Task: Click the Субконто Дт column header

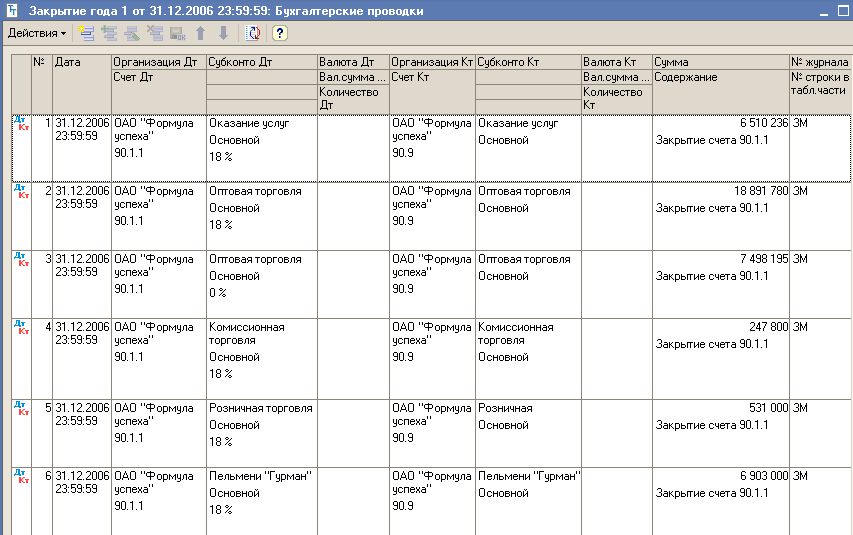Action: pos(260,62)
